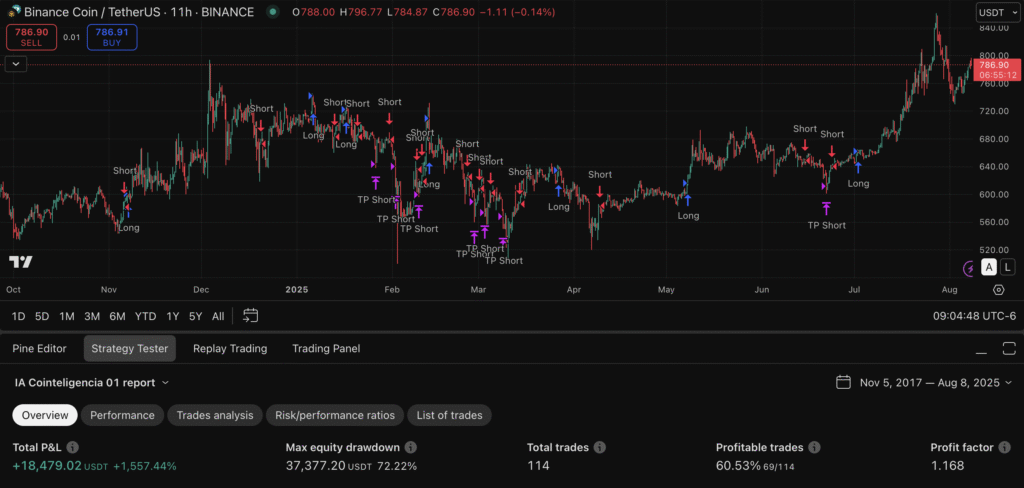Click the 786.91 BUY button
Image resolution: width=1024 pixels, height=488 pixels.
tap(112, 37)
